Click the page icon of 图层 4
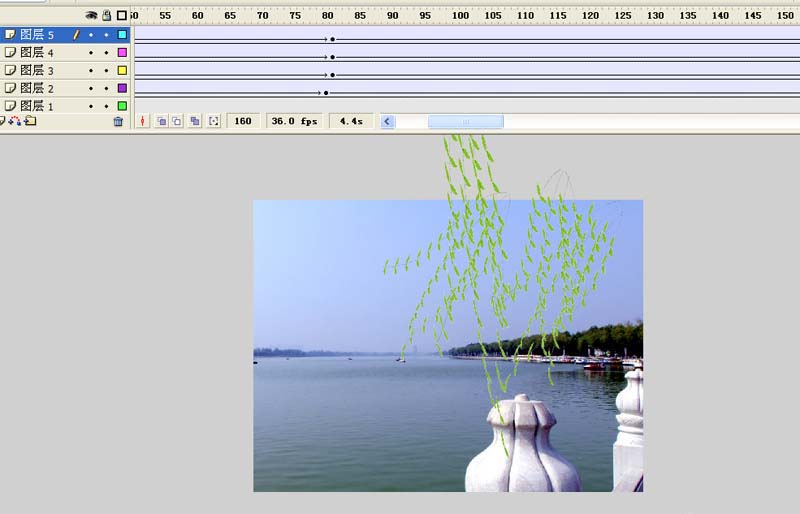The height and width of the screenshot is (514, 800). click(x=10, y=52)
